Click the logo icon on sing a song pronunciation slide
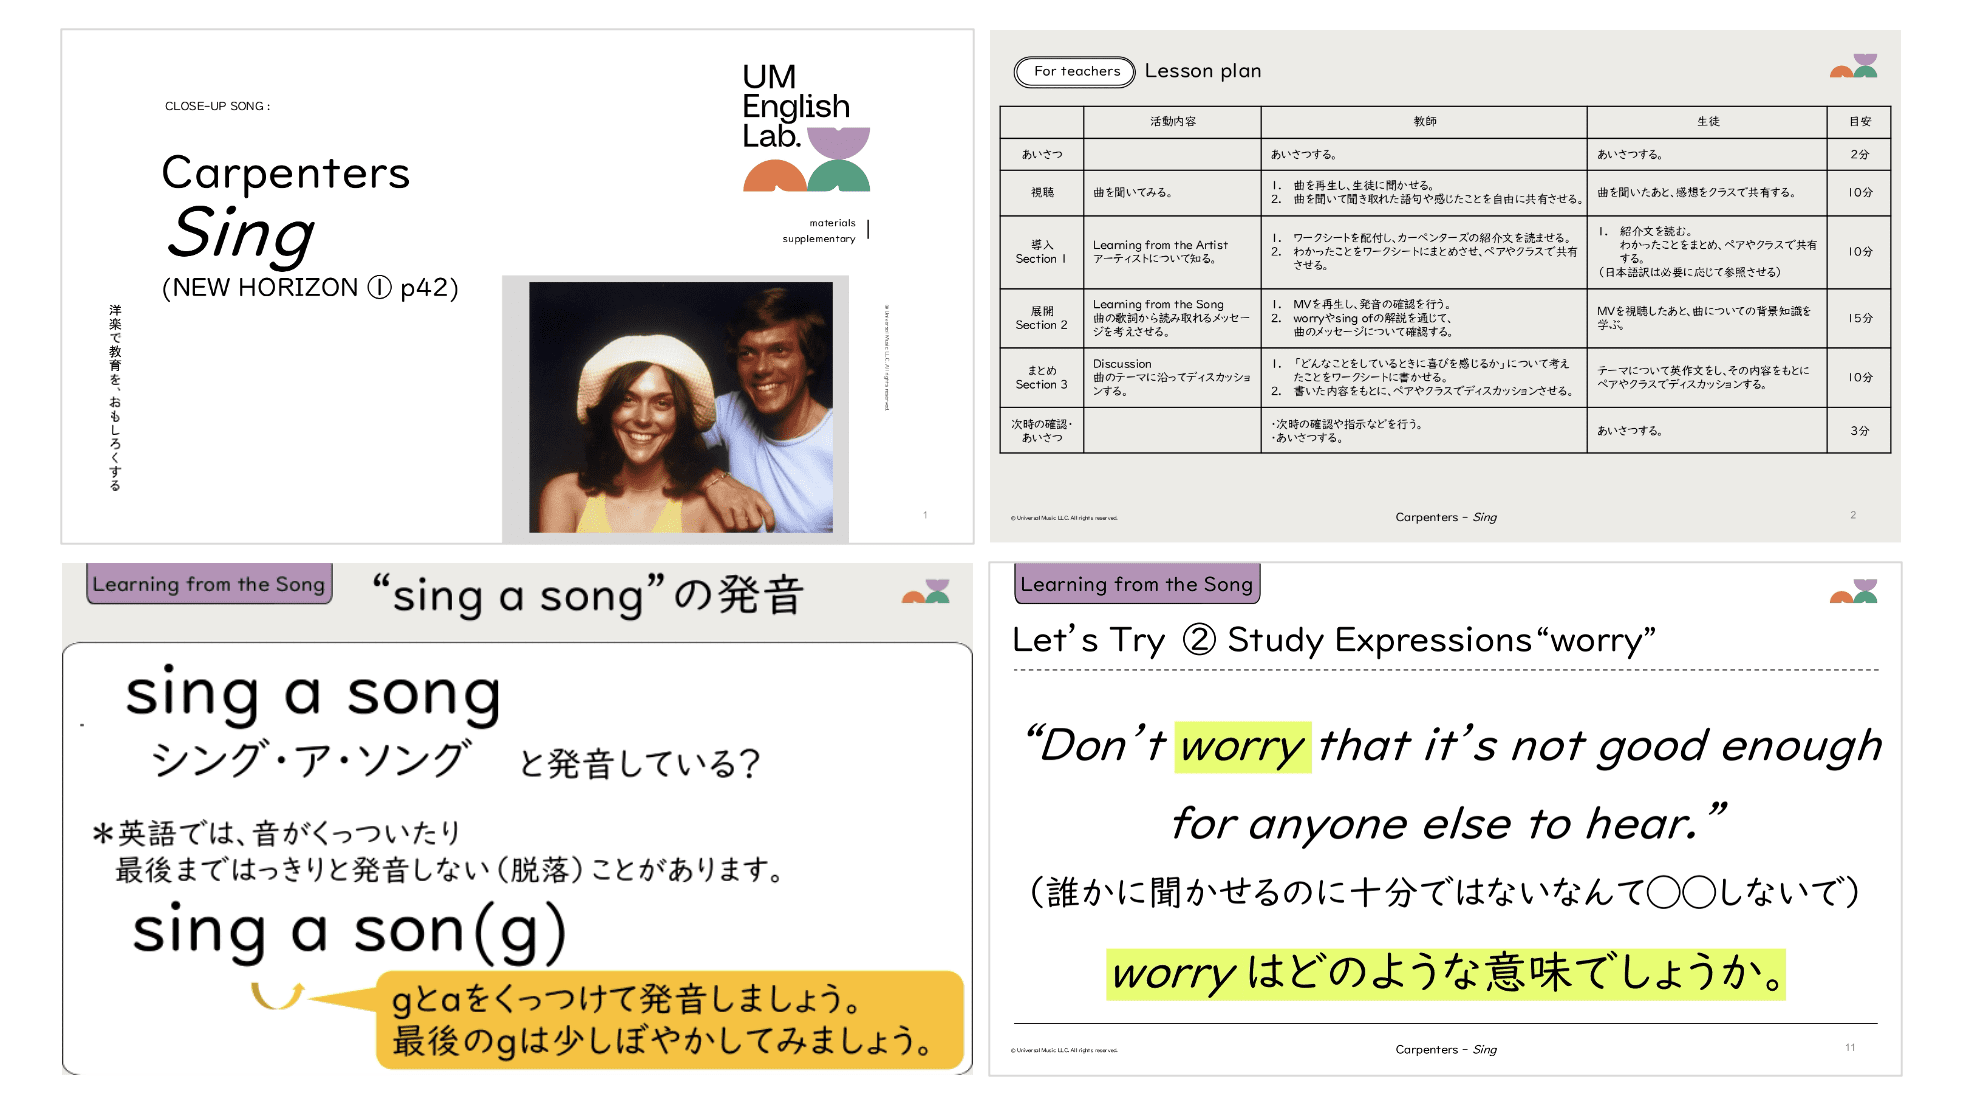Screen dimensions: 1968x1104 (x=926, y=591)
